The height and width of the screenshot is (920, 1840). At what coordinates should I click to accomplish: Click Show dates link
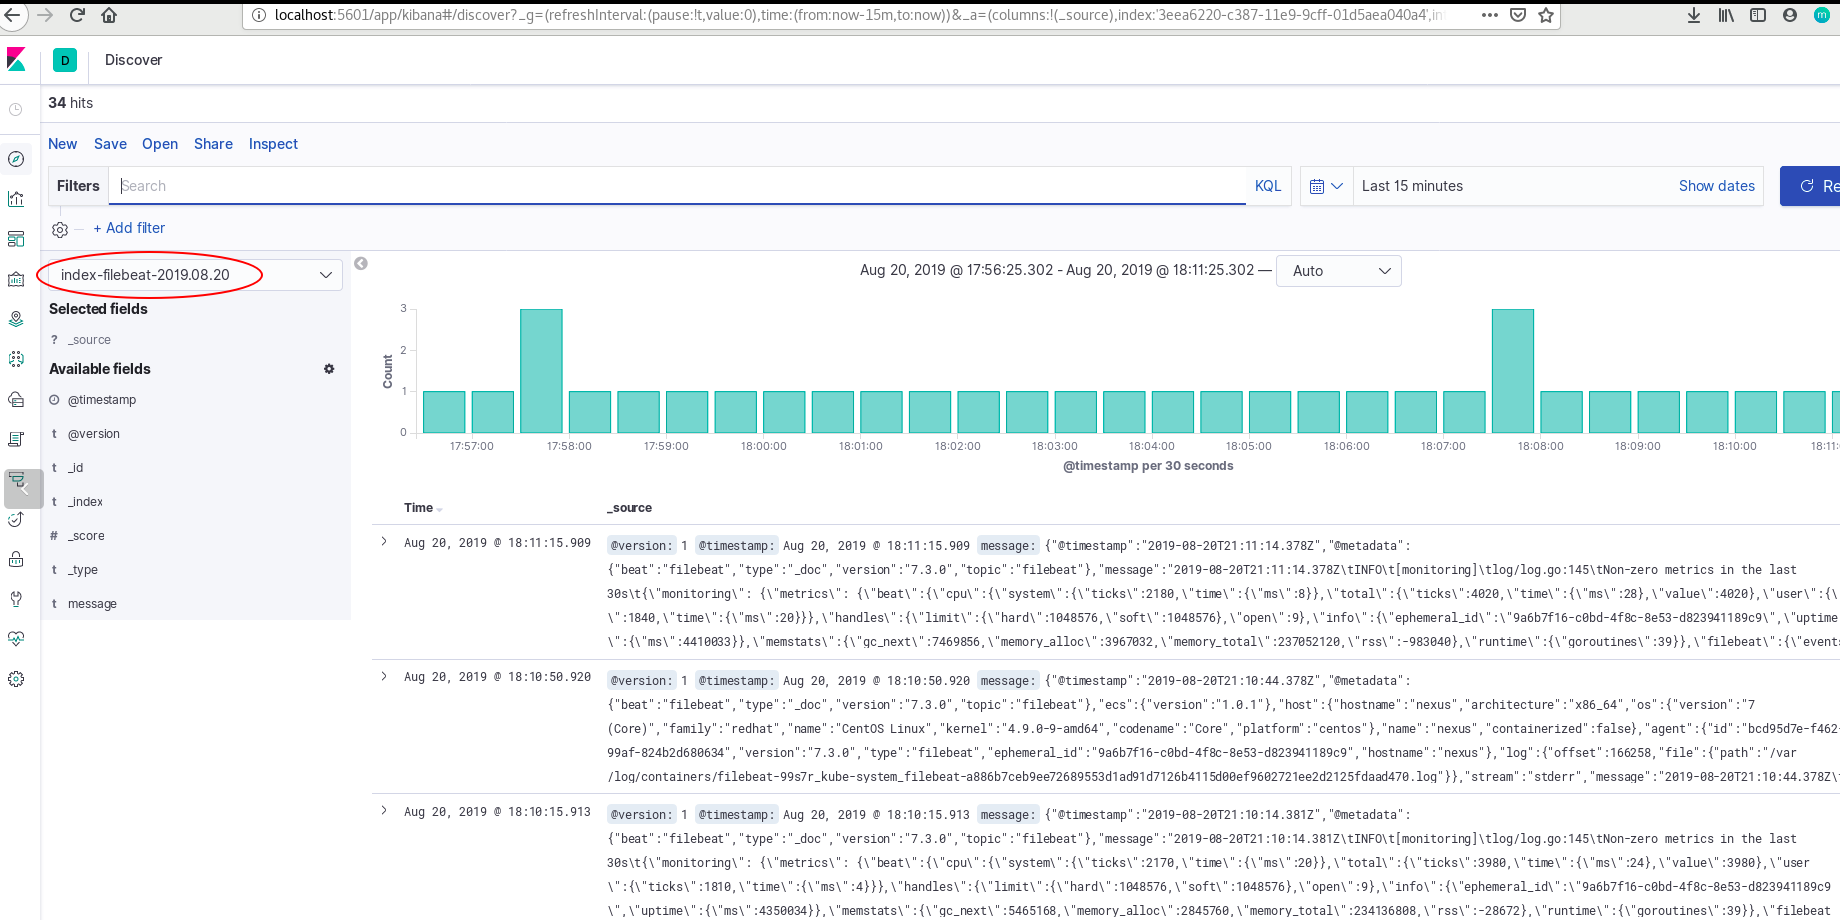pyautogui.click(x=1716, y=186)
